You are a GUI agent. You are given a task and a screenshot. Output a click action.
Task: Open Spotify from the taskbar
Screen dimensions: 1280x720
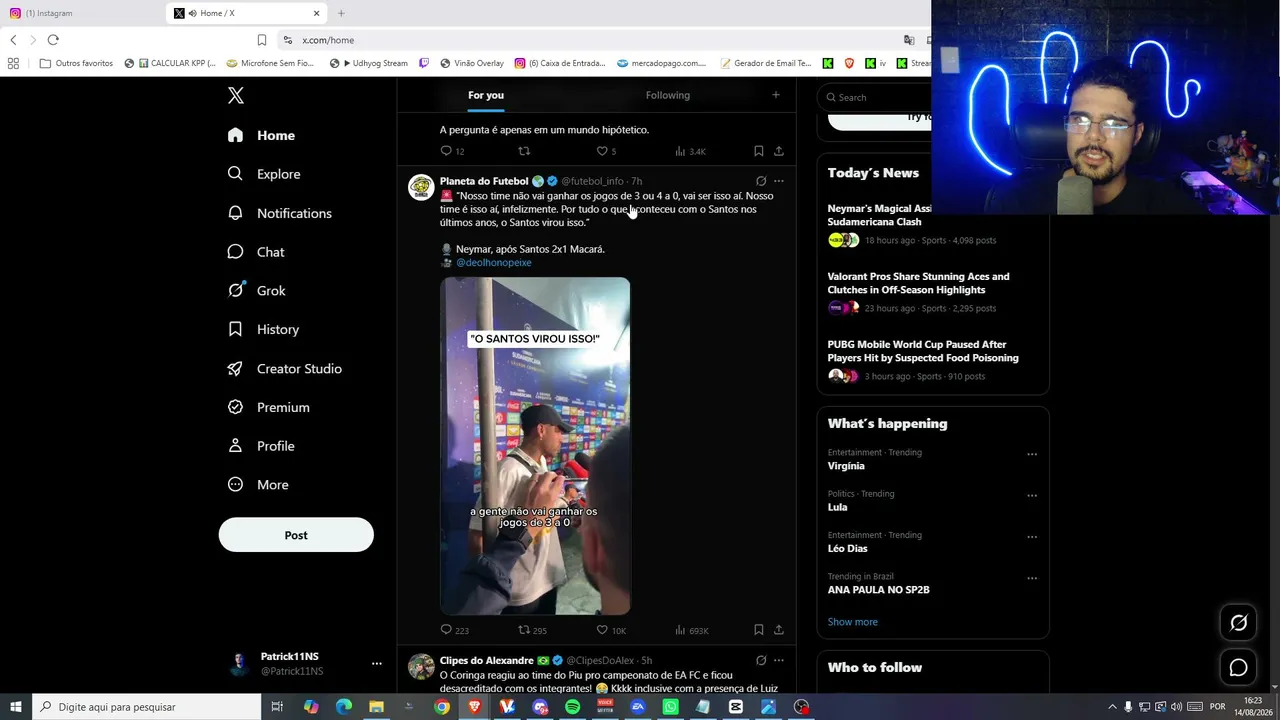[572, 707]
